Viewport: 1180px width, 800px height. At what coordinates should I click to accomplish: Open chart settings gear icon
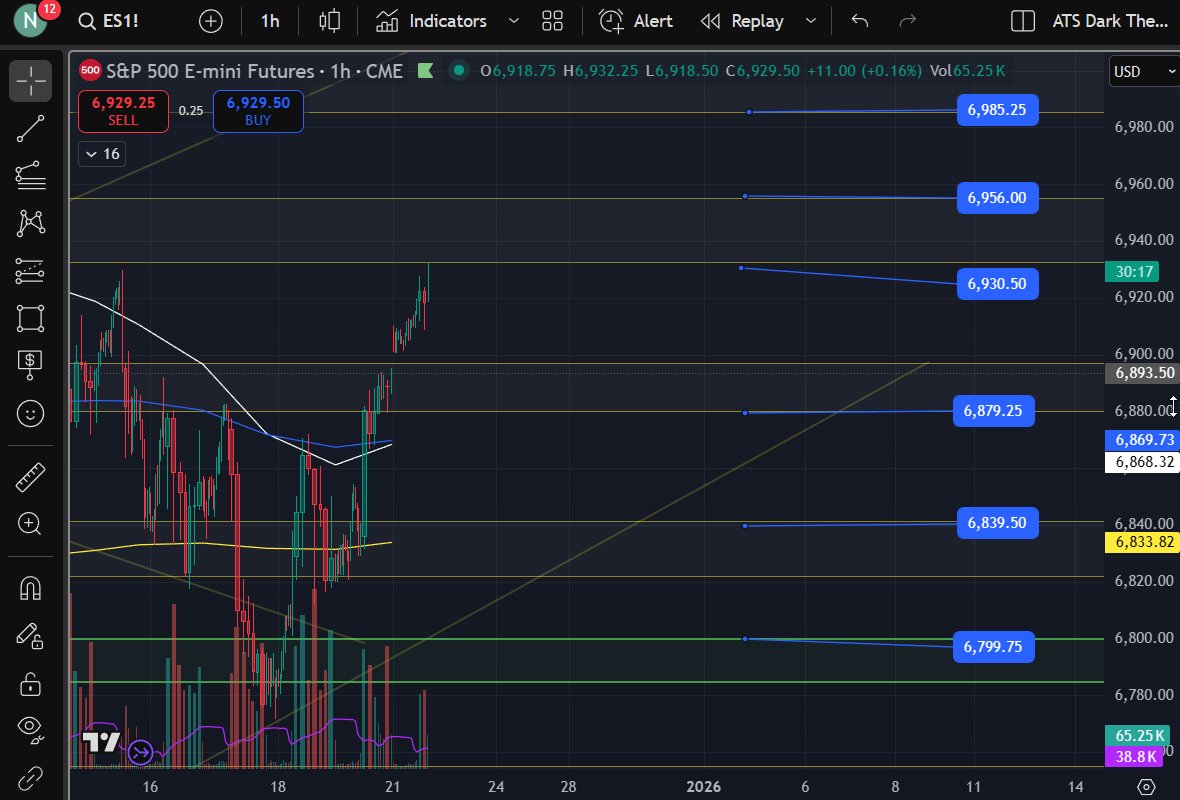[1146, 787]
